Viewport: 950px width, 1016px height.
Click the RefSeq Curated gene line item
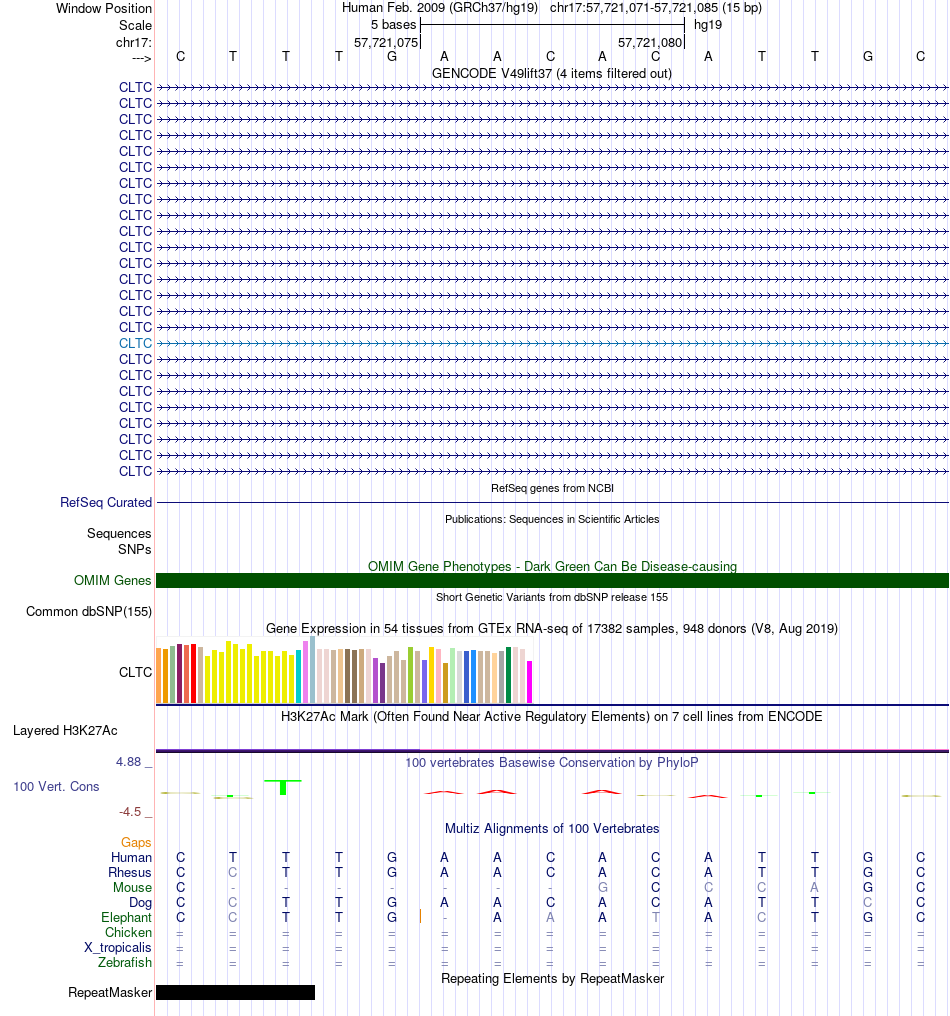click(552, 502)
